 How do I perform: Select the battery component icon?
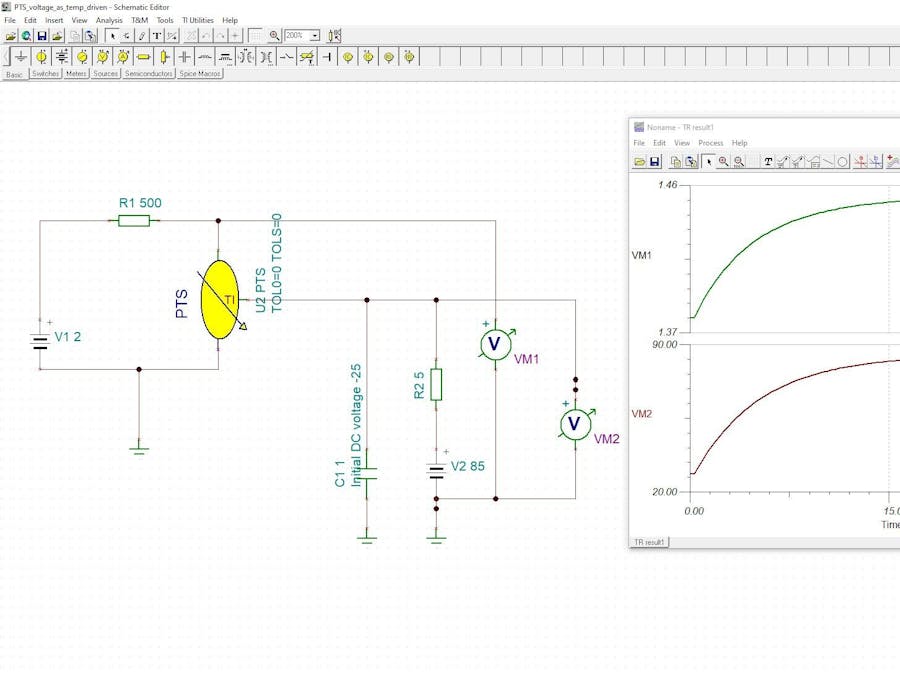63,57
